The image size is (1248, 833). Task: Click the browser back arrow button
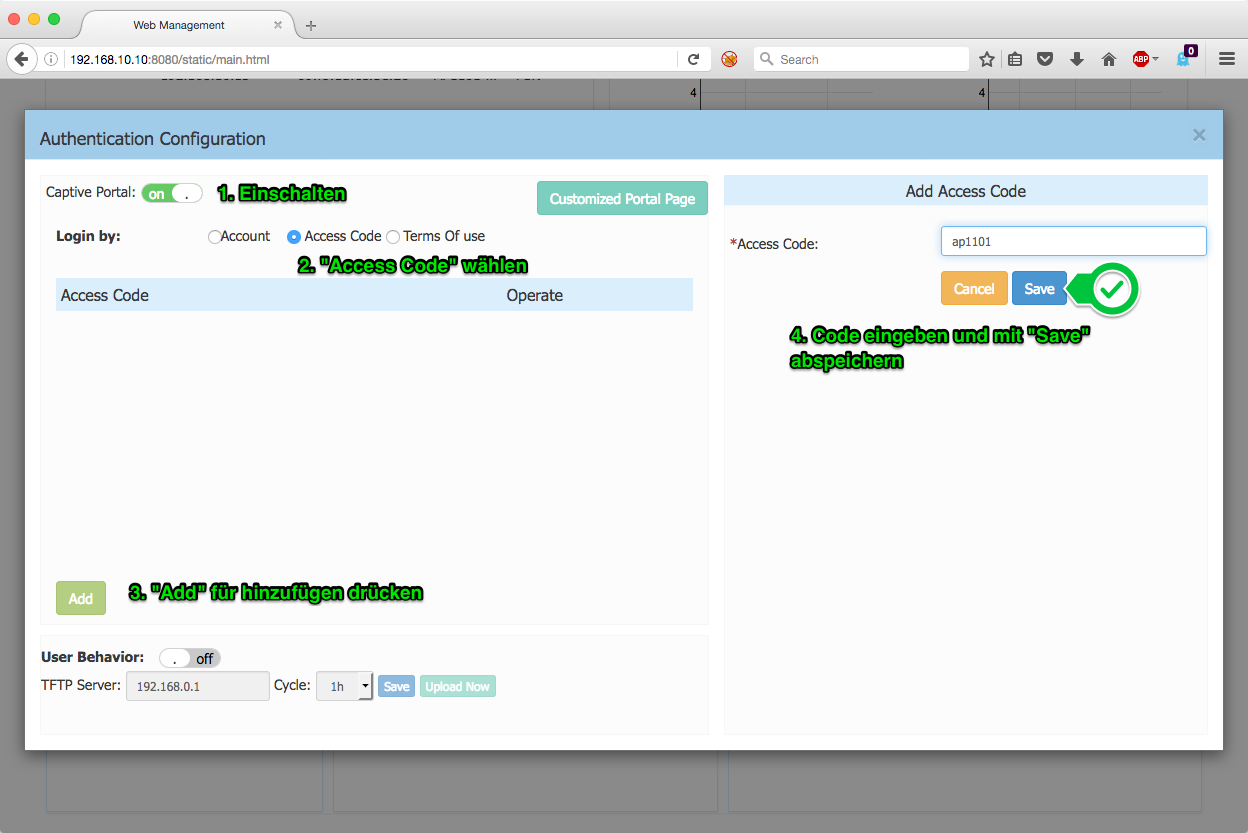coord(21,59)
